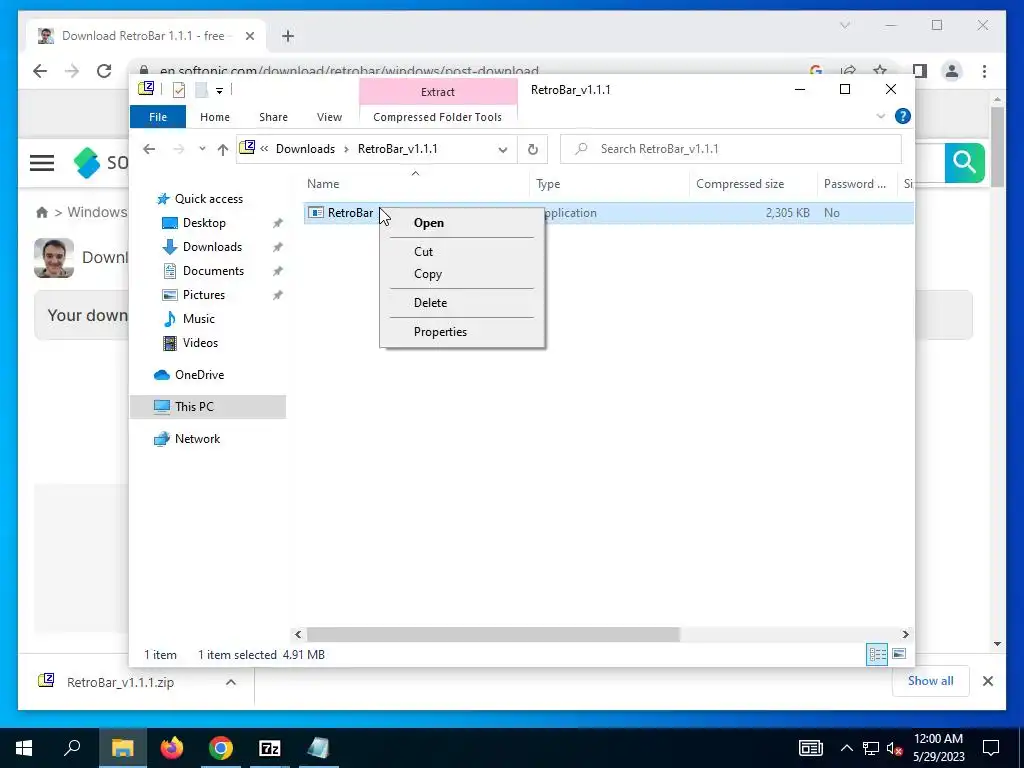Click Chrome's back navigation arrow
The image size is (1024, 768).
pyautogui.click(x=40, y=71)
